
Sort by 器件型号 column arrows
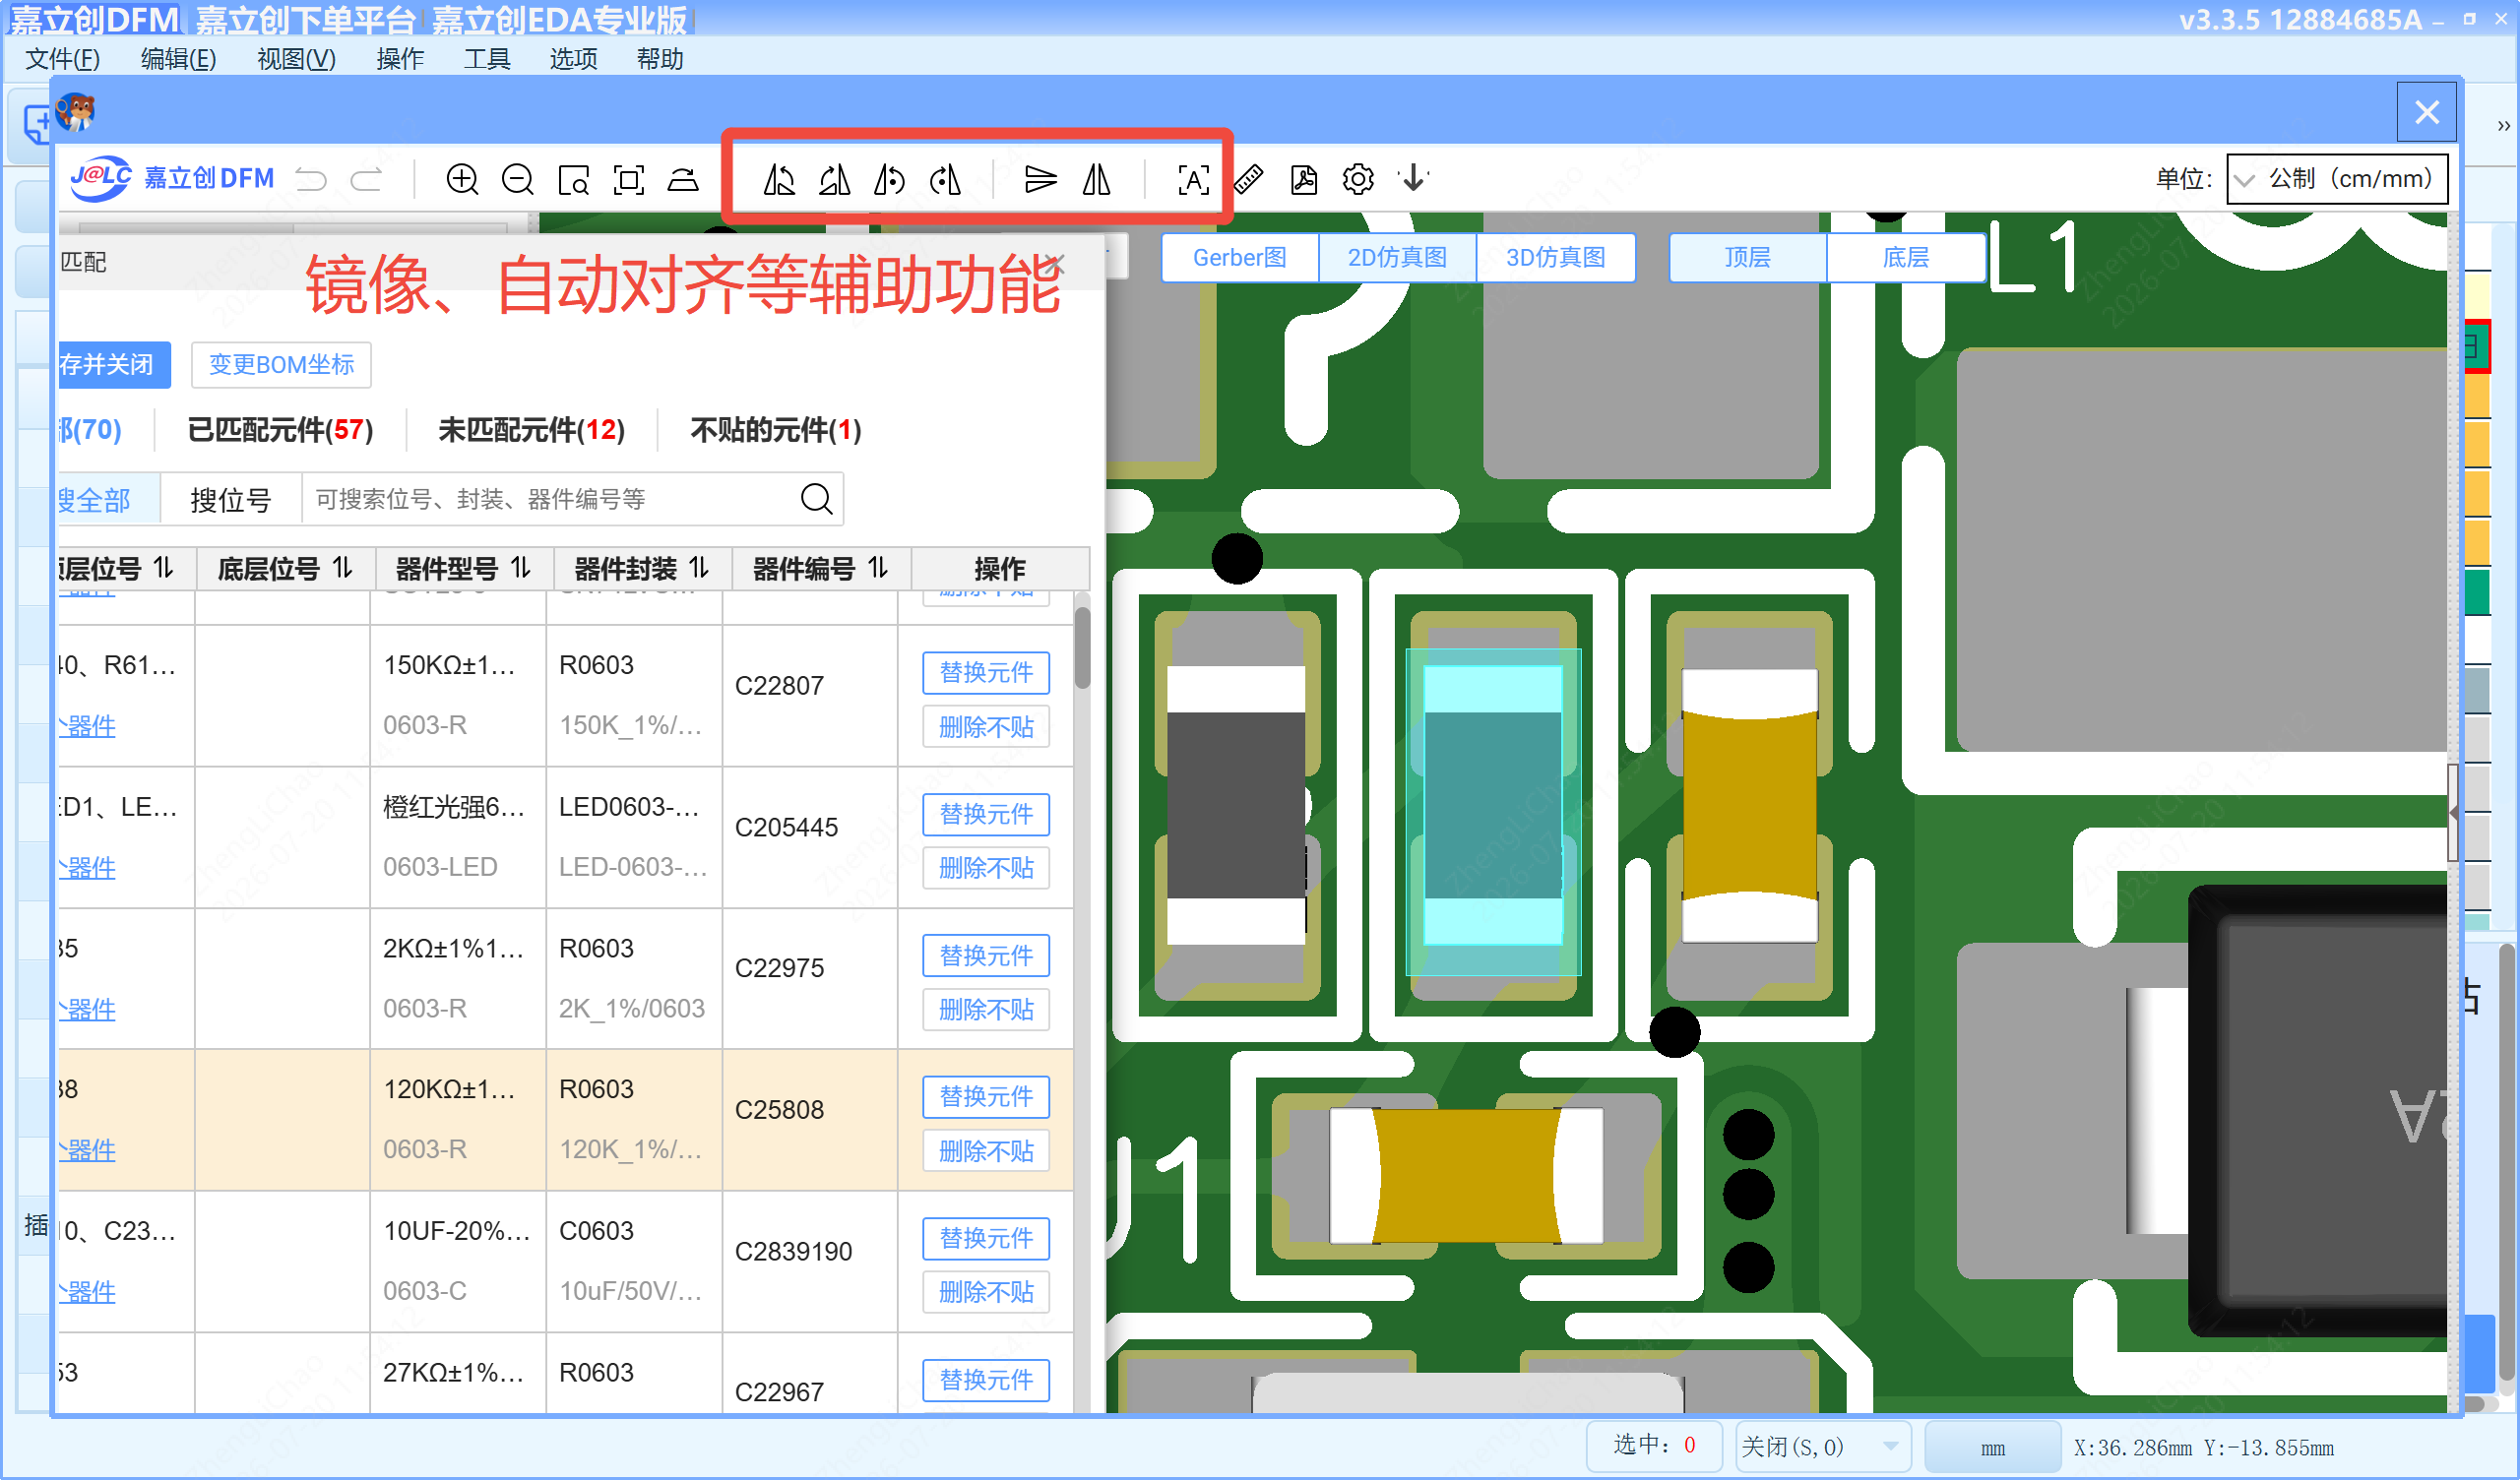coord(521,568)
